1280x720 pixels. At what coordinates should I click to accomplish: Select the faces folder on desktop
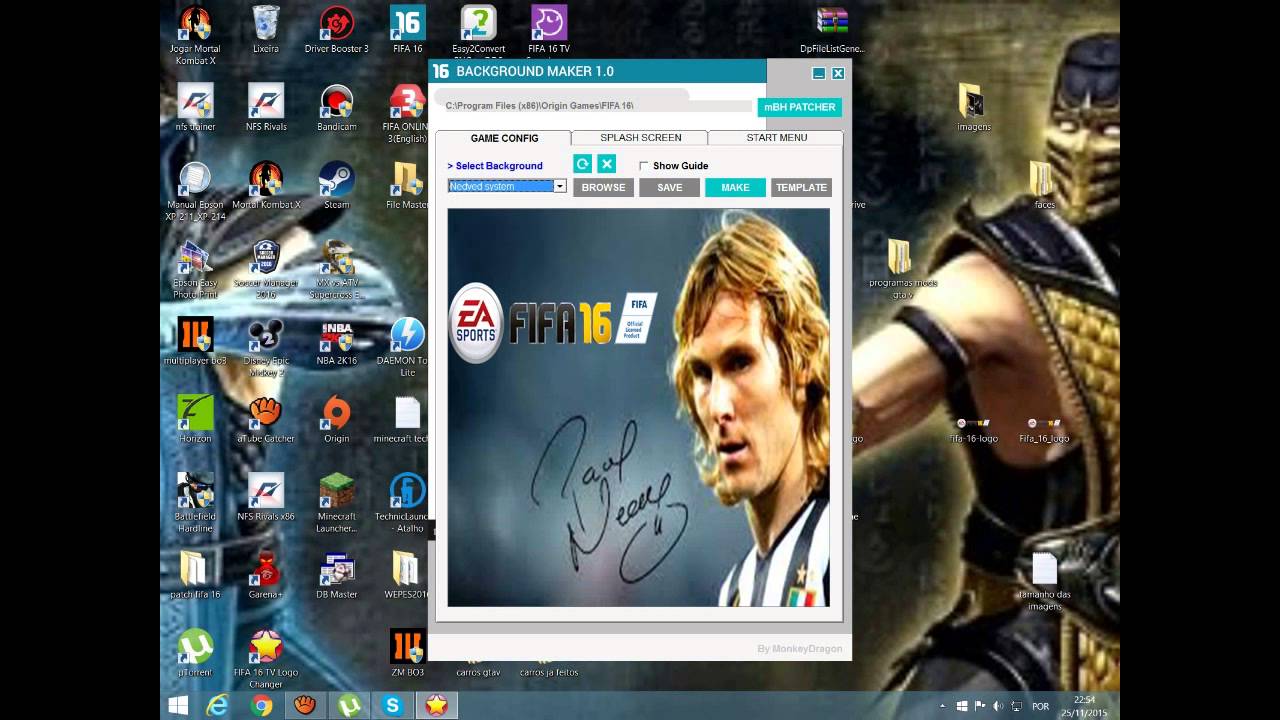1044,186
